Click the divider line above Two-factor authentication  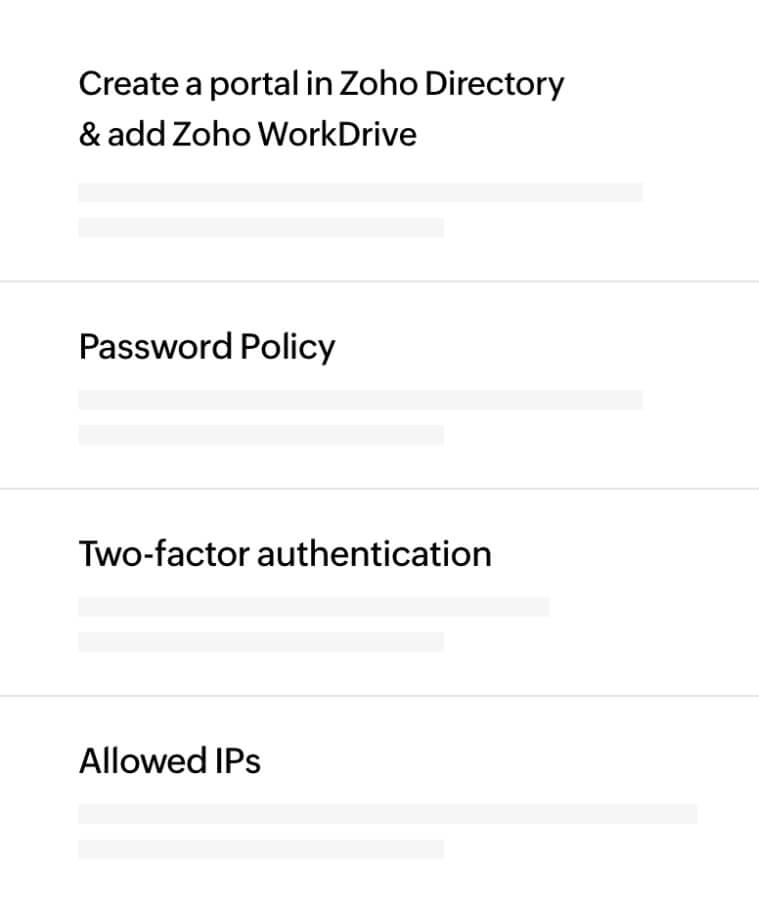coord(379,489)
